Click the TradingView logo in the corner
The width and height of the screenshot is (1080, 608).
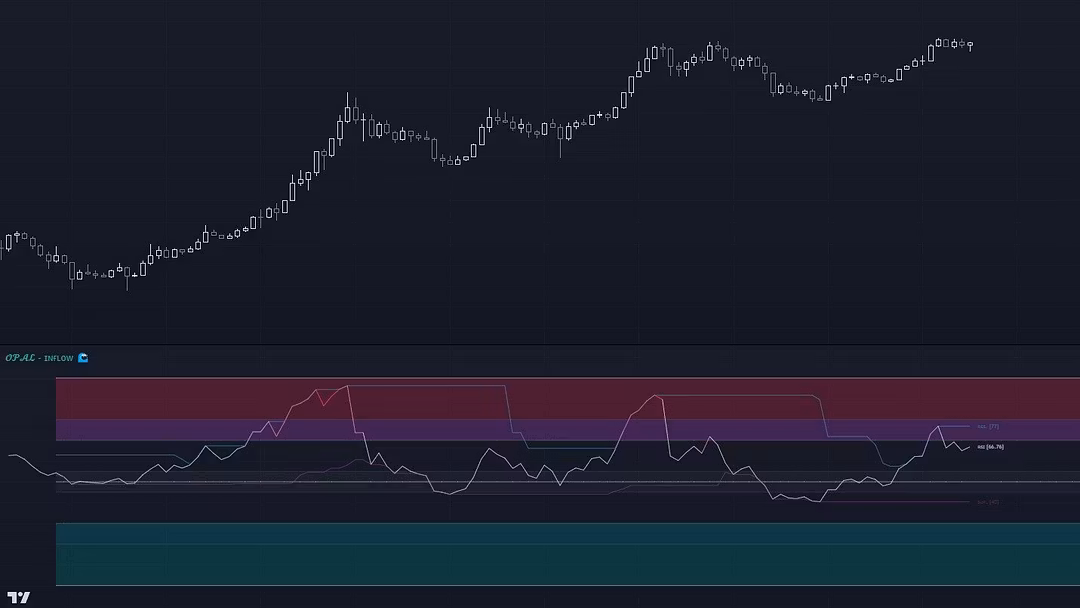point(18,597)
